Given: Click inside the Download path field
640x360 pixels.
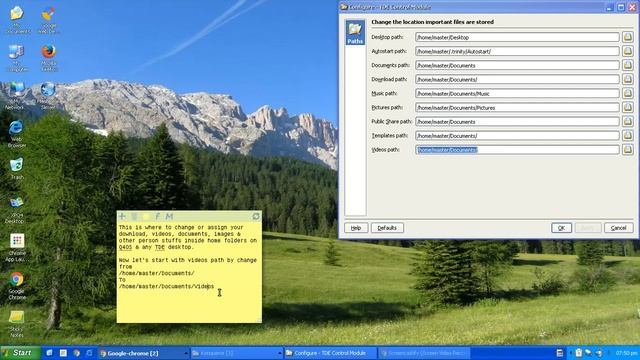Looking at the screenshot, I should tap(518, 79).
